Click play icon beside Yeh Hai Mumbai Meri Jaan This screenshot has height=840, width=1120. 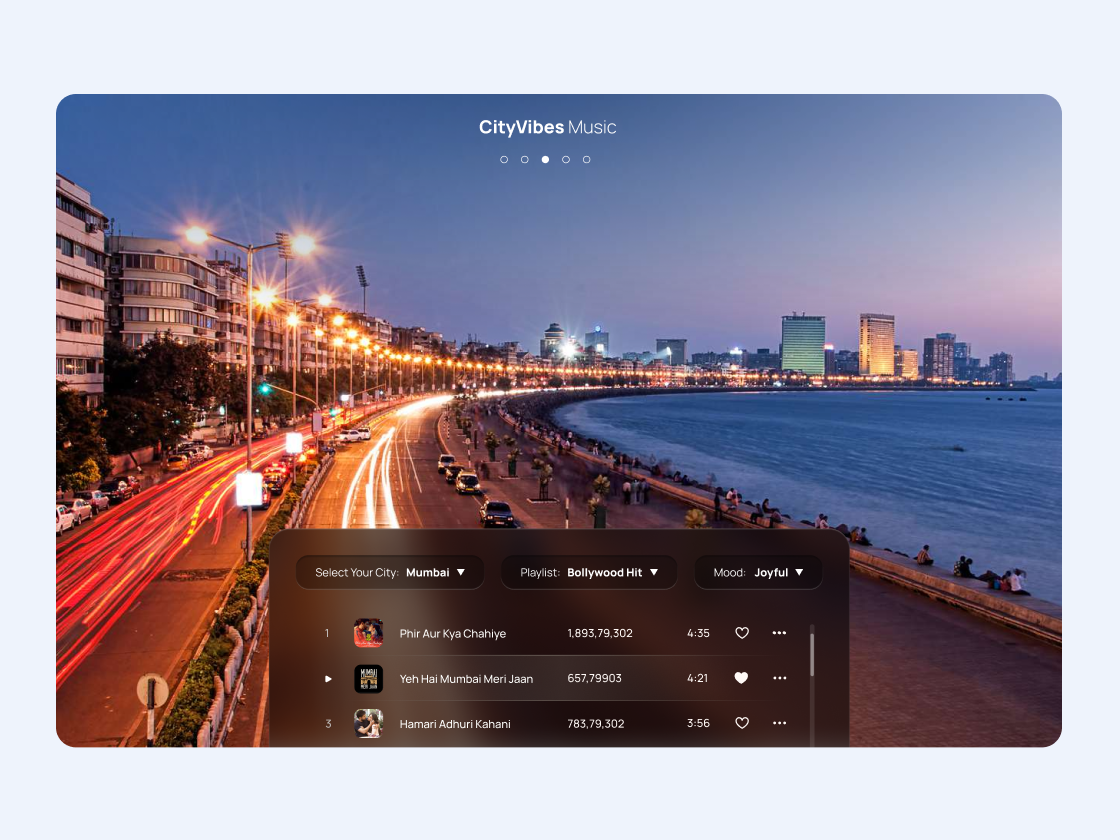[328, 679]
